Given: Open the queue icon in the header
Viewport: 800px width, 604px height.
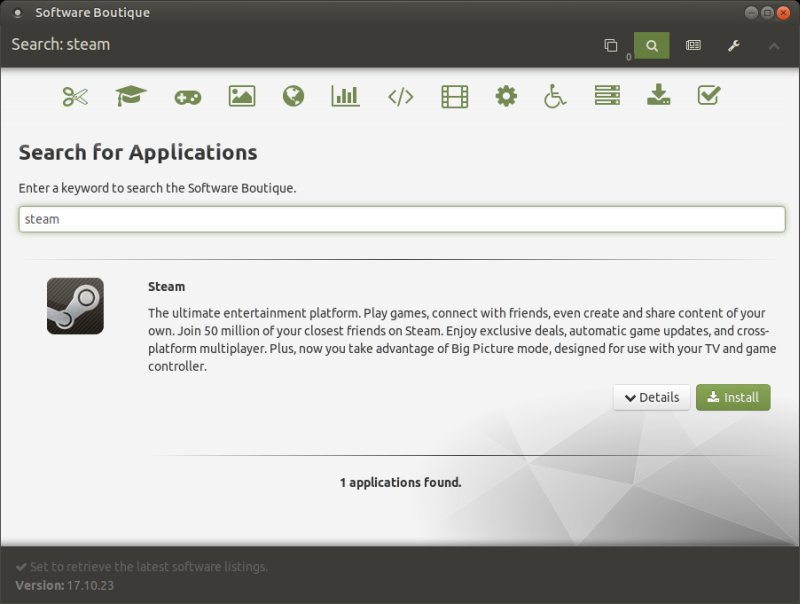Looking at the screenshot, I should pyautogui.click(x=611, y=45).
